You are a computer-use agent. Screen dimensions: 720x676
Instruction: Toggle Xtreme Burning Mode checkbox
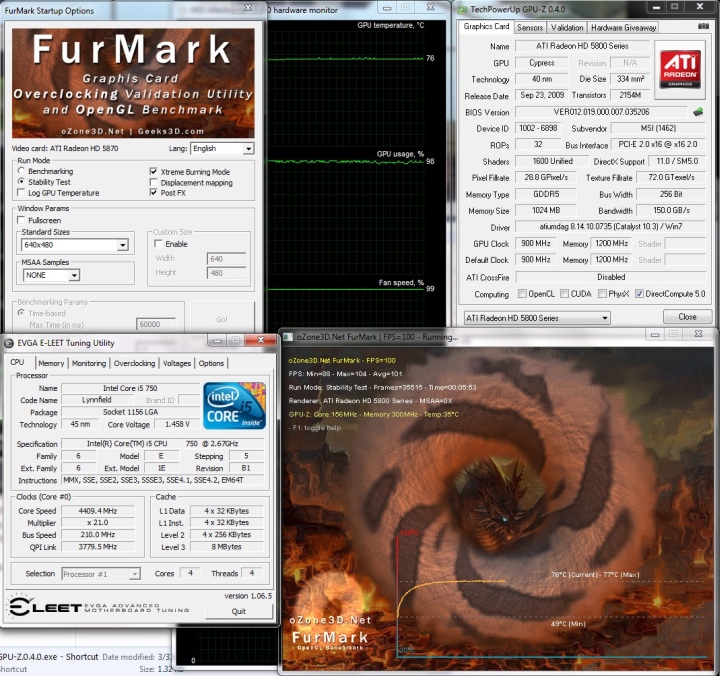(153, 171)
